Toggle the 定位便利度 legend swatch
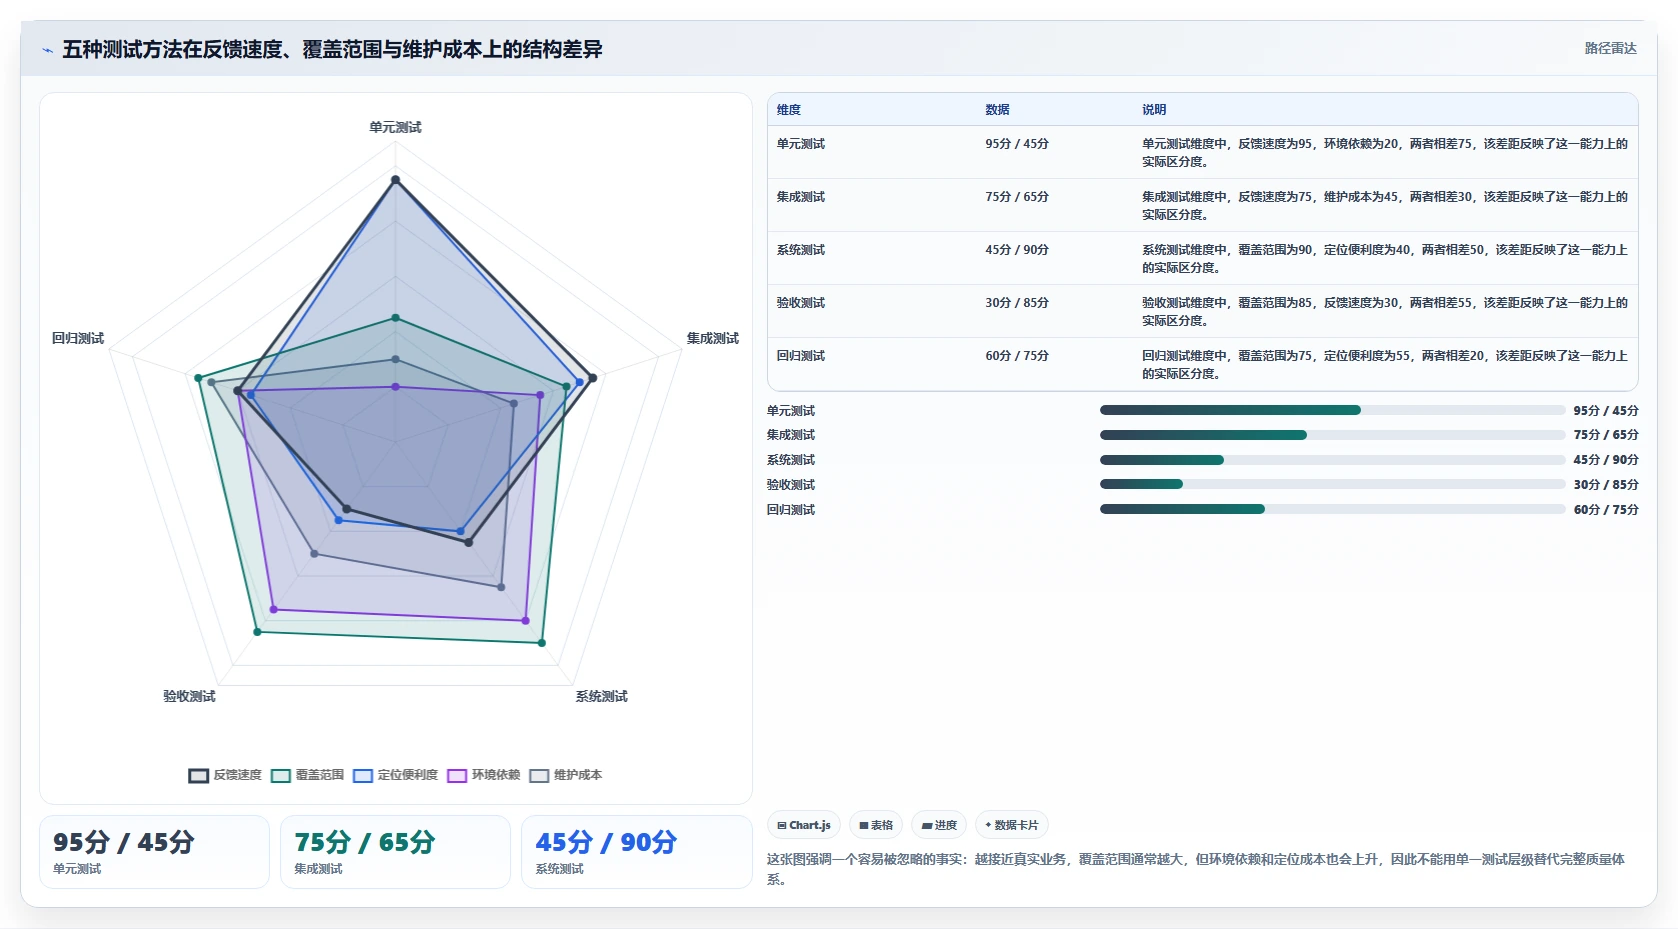This screenshot has height=929, width=1678. [x=363, y=776]
